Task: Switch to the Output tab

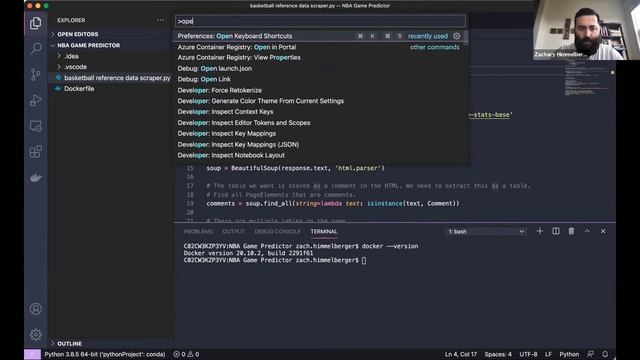Action: point(233,231)
